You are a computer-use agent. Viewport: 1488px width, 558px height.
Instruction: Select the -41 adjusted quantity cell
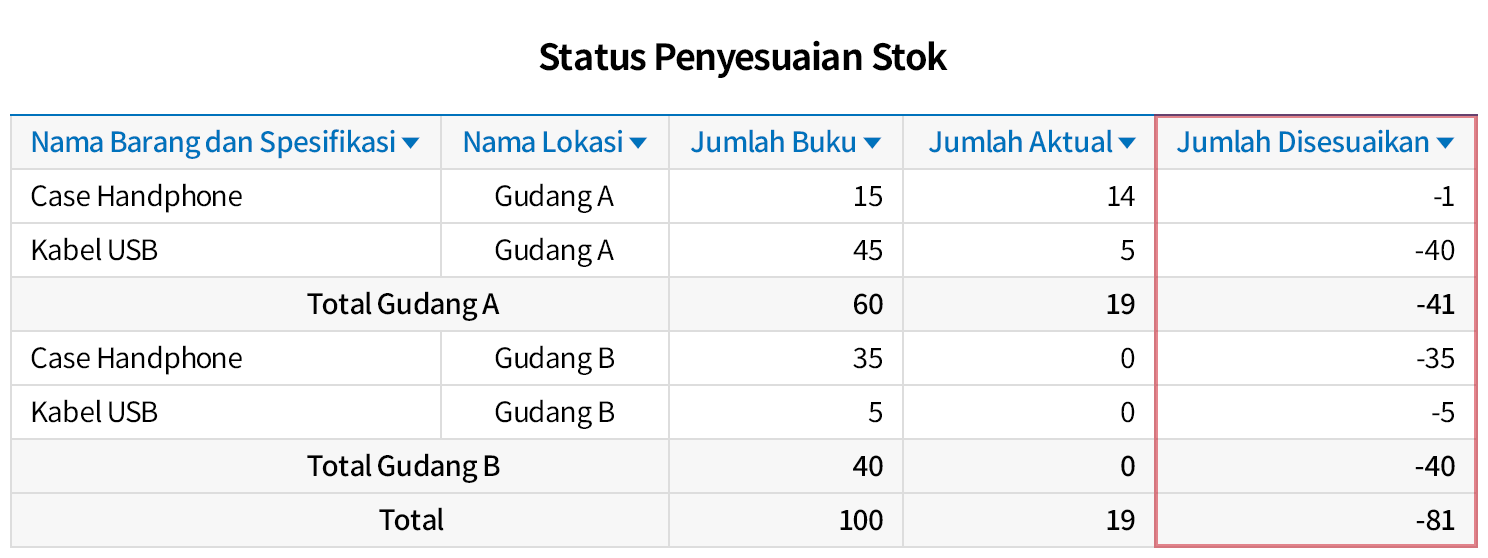tap(1435, 304)
